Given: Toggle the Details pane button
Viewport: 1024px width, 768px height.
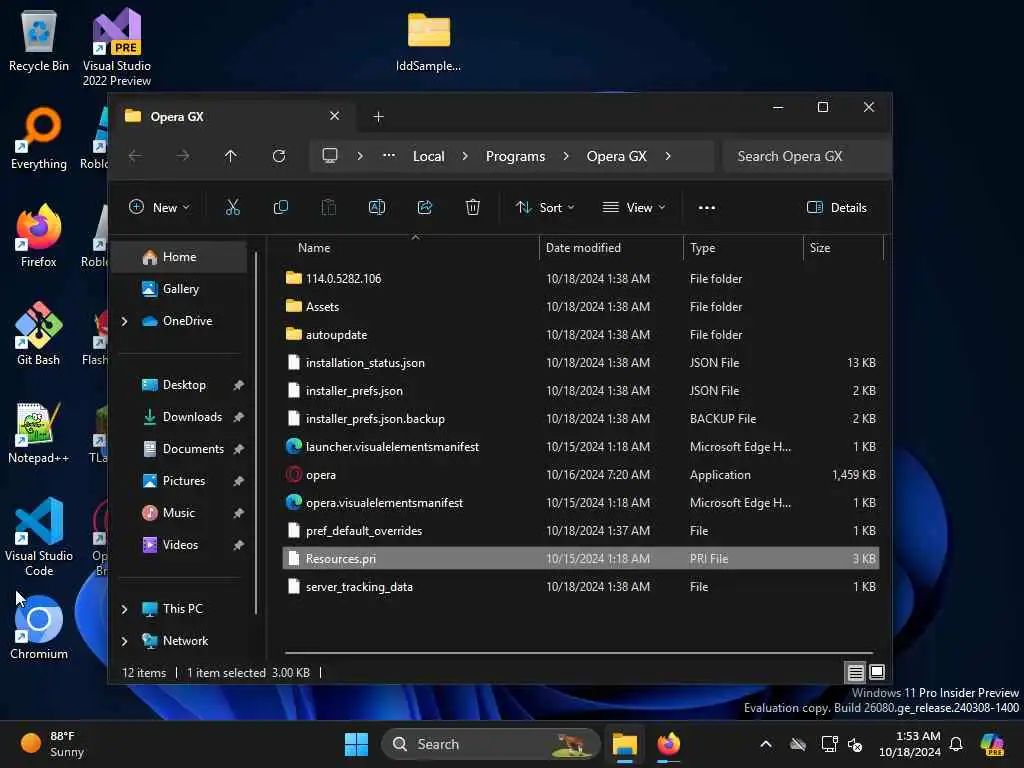Looking at the screenshot, I should [837, 208].
